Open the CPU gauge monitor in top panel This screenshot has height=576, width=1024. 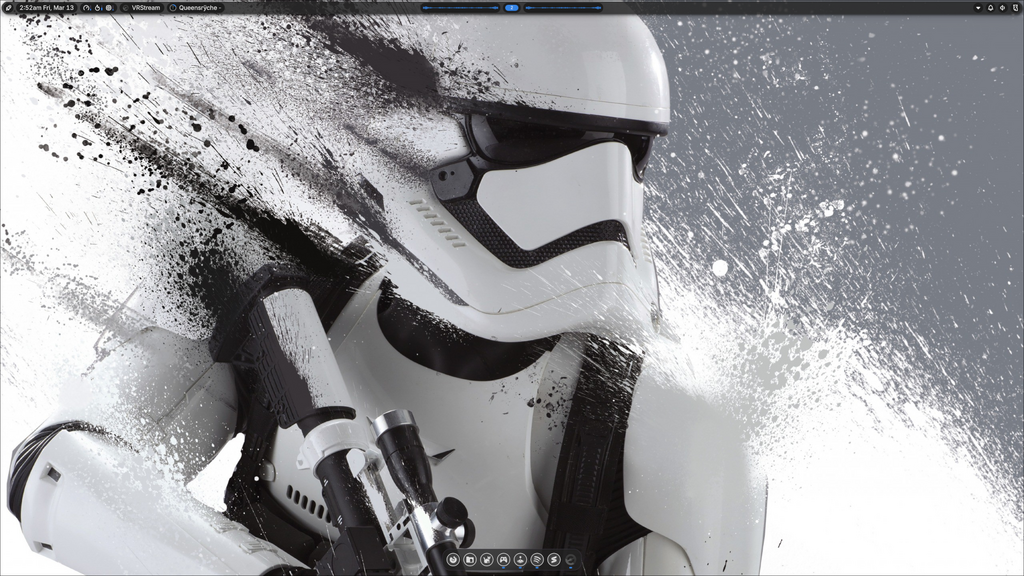[x=87, y=8]
